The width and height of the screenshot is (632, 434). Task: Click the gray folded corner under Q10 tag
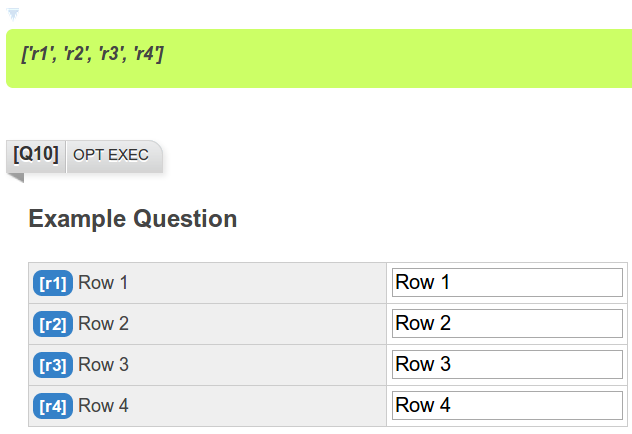(x=15, y=178)
